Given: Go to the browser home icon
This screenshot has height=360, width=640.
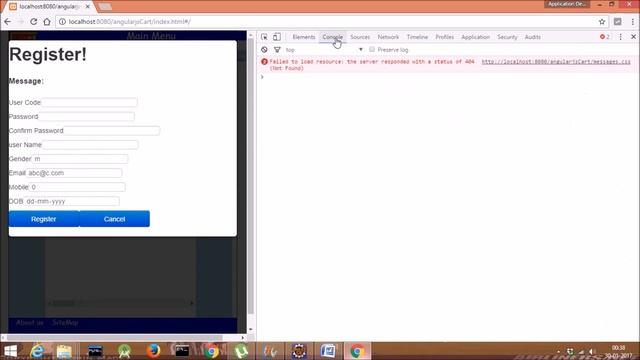Looking at the screenshot, I should pos(47,22).
